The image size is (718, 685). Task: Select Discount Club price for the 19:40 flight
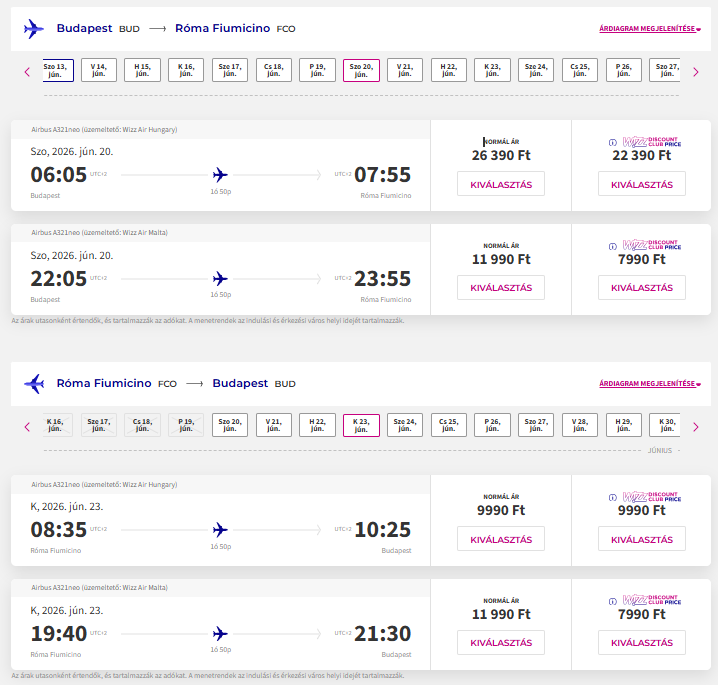coord(641,643)
